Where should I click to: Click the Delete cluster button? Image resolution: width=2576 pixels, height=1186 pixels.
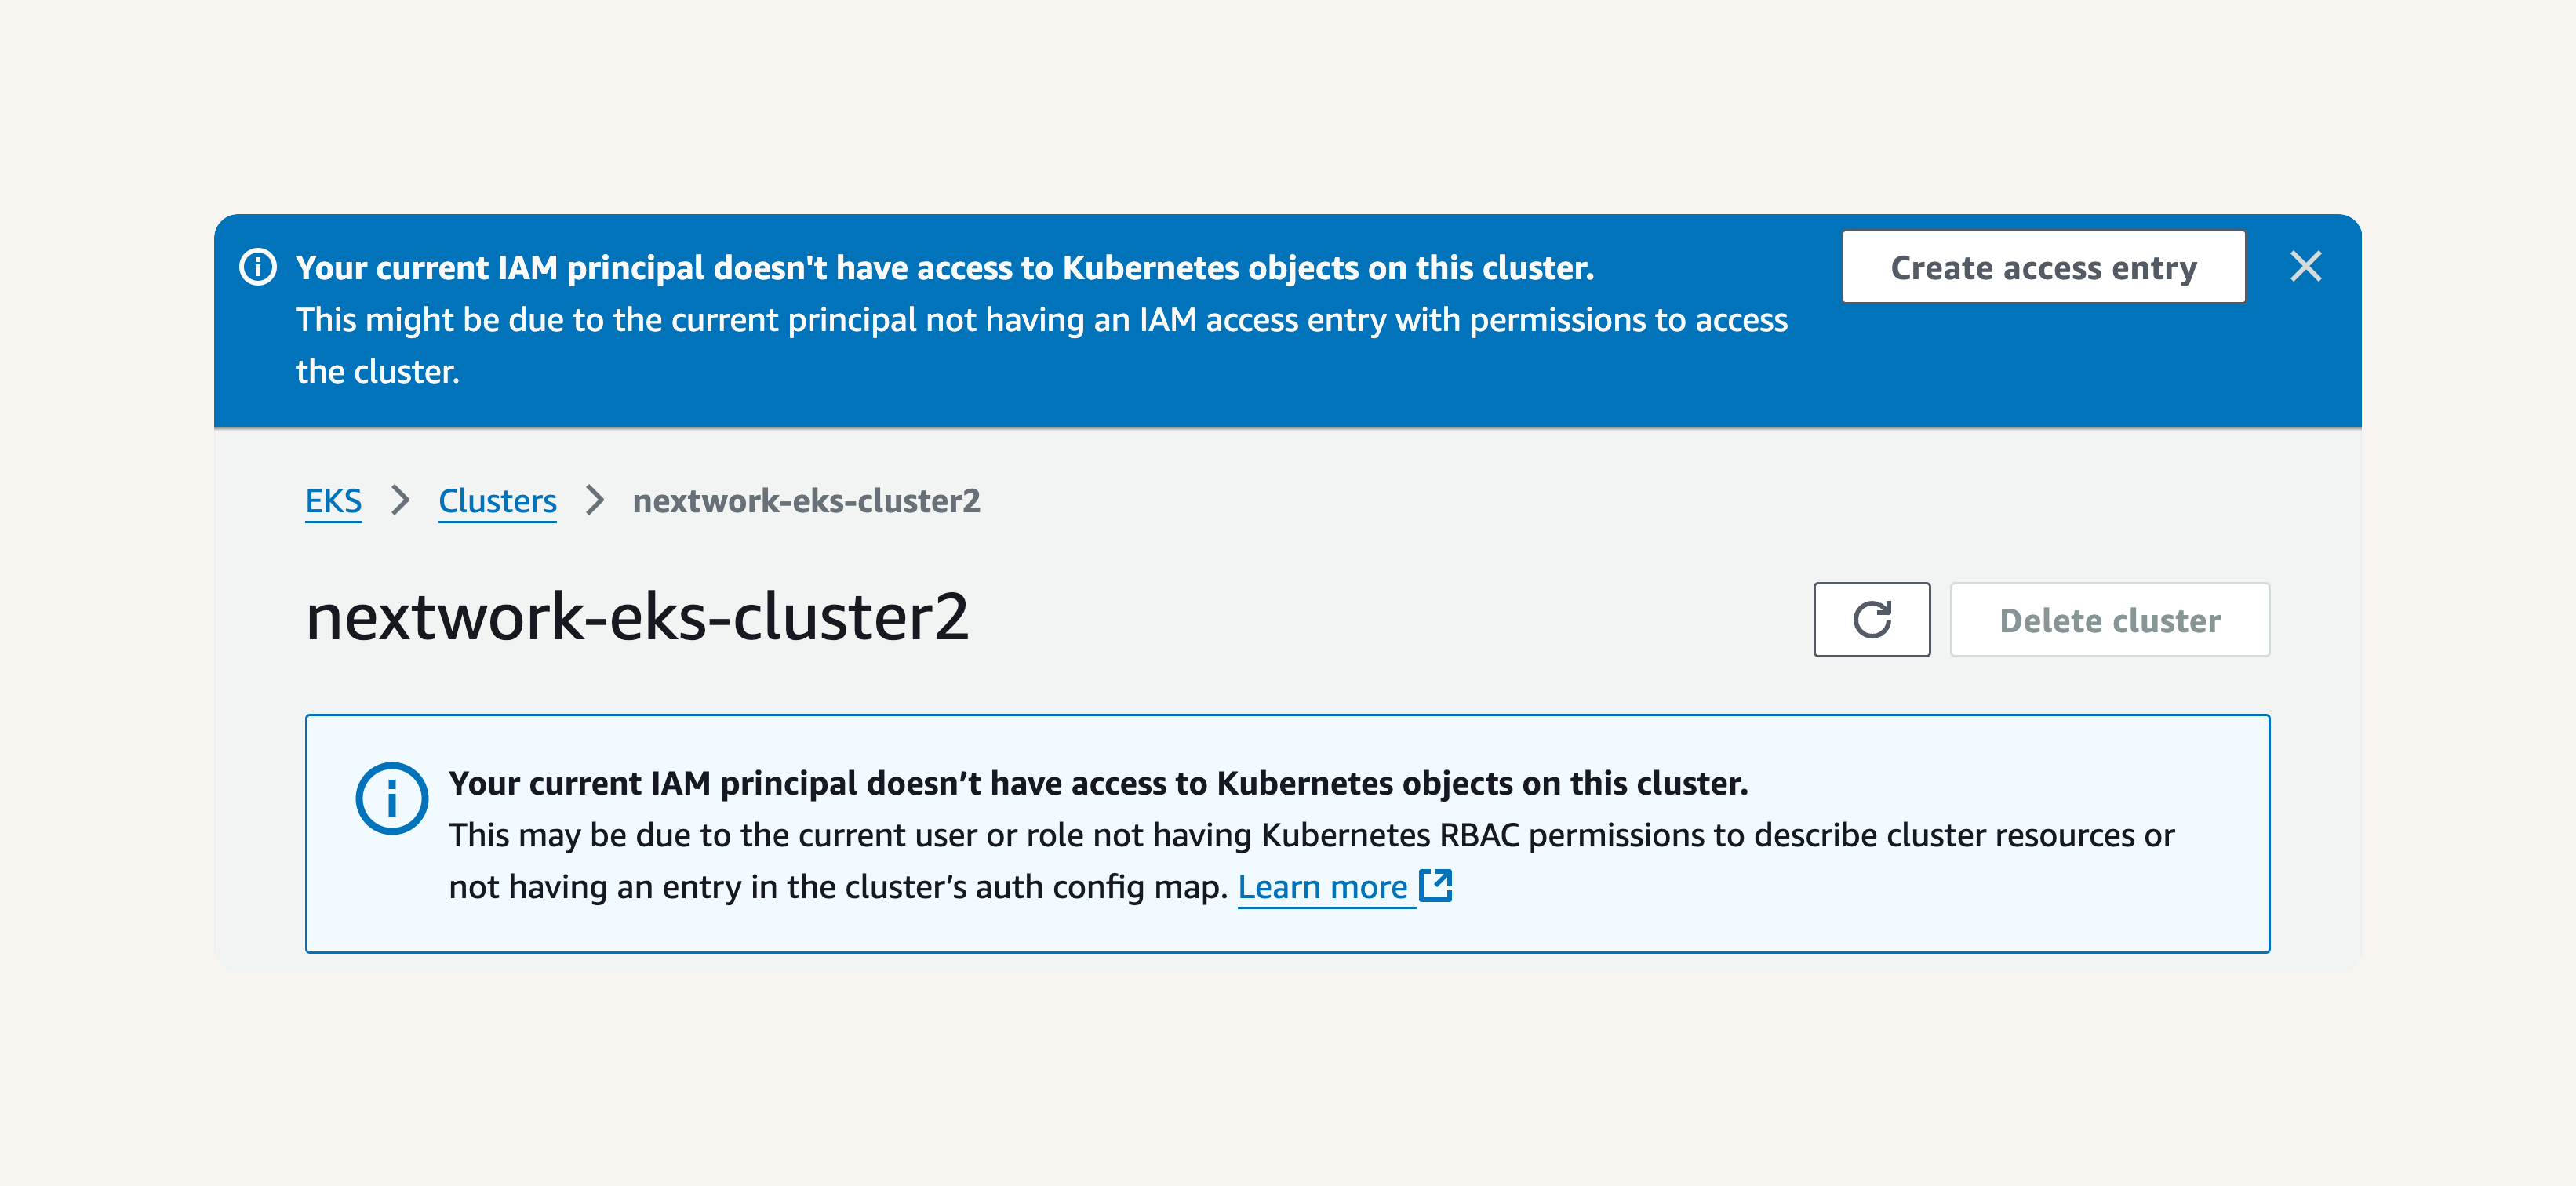point(2109,620)
